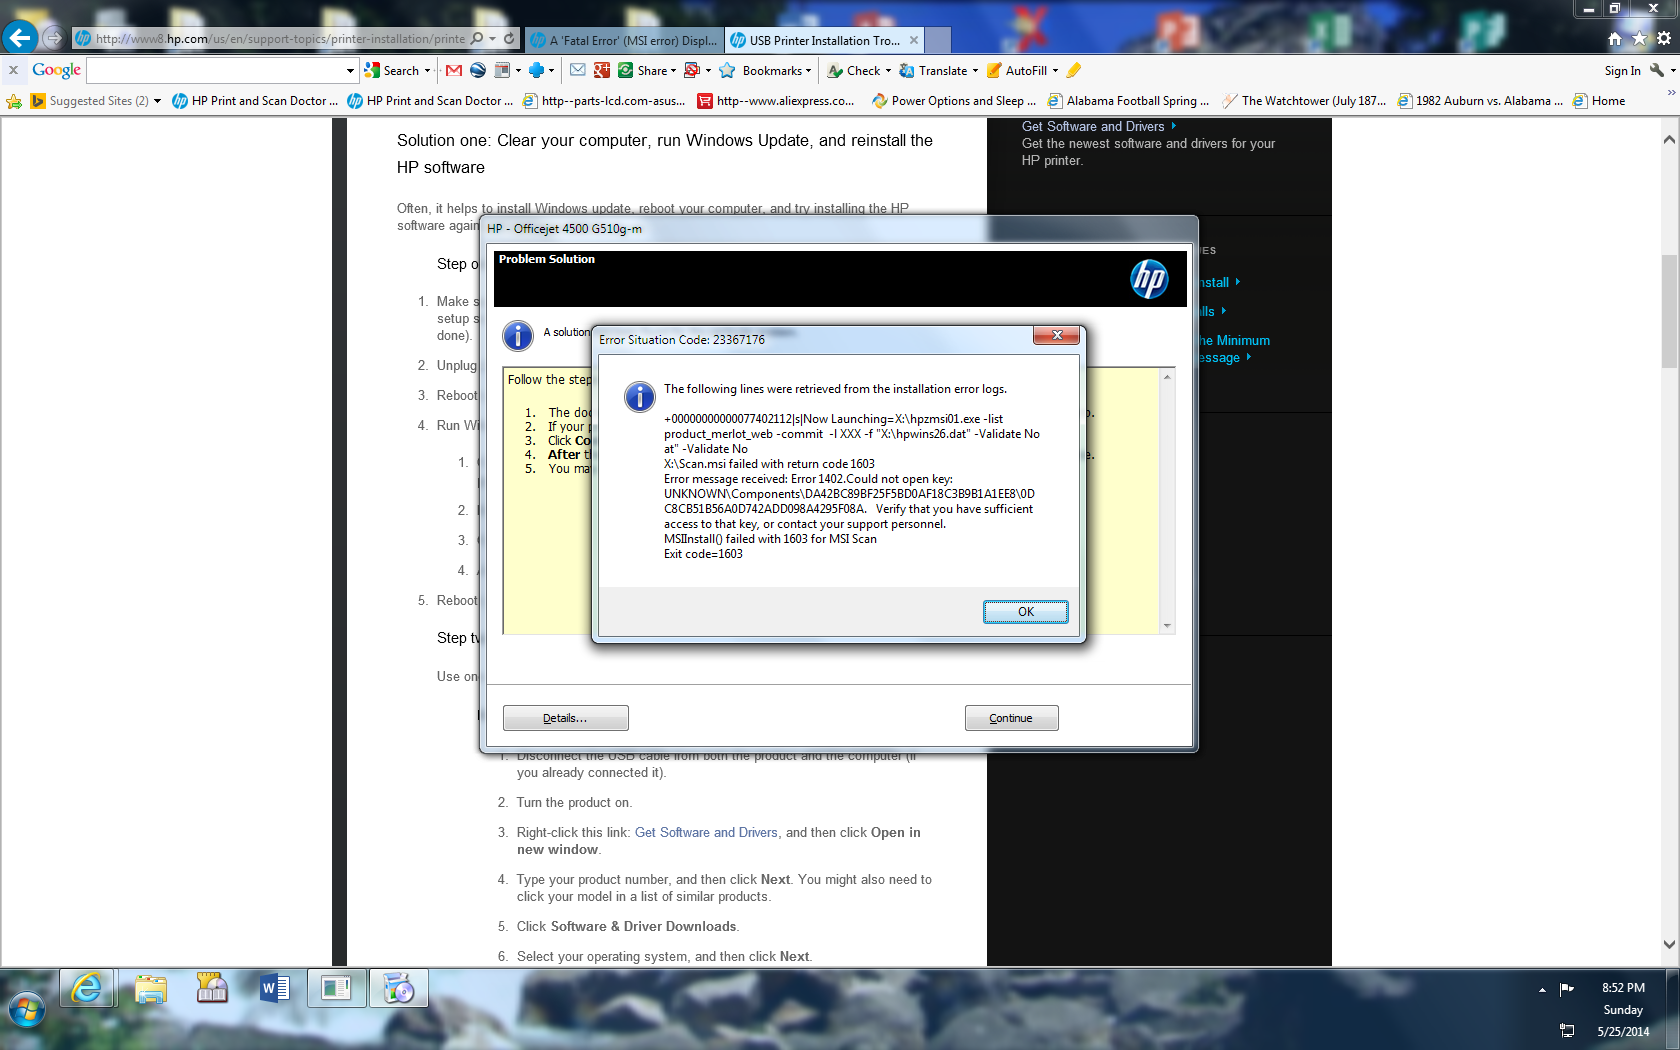
Task: Expand the Google search box dropdown arrow
Action: point(350,70)
